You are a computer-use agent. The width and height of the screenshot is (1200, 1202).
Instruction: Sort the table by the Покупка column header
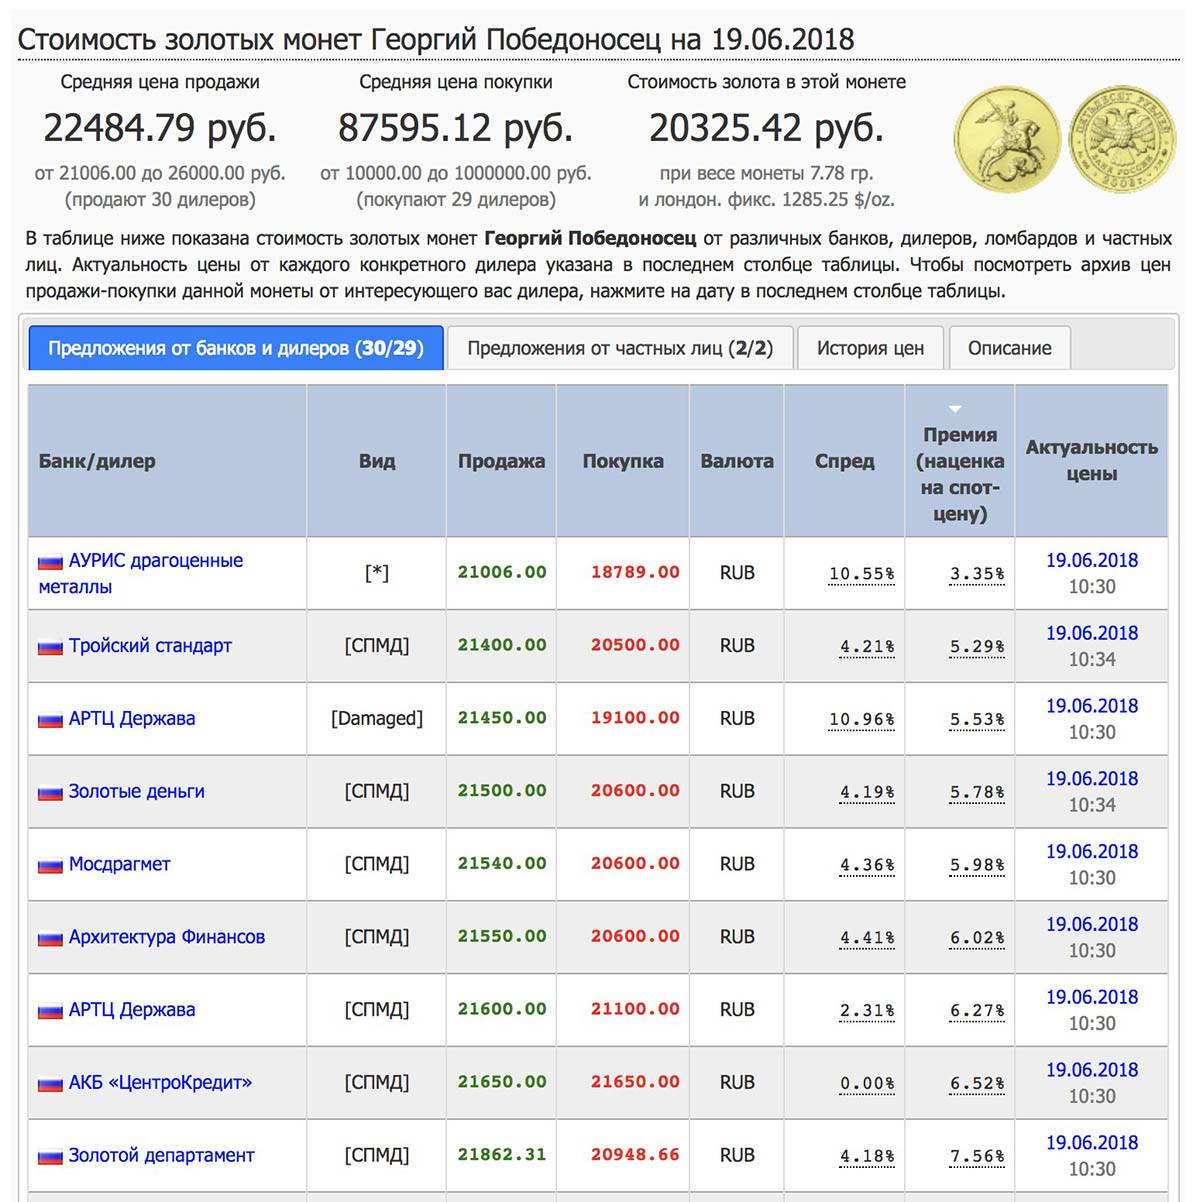click(622, 461)
